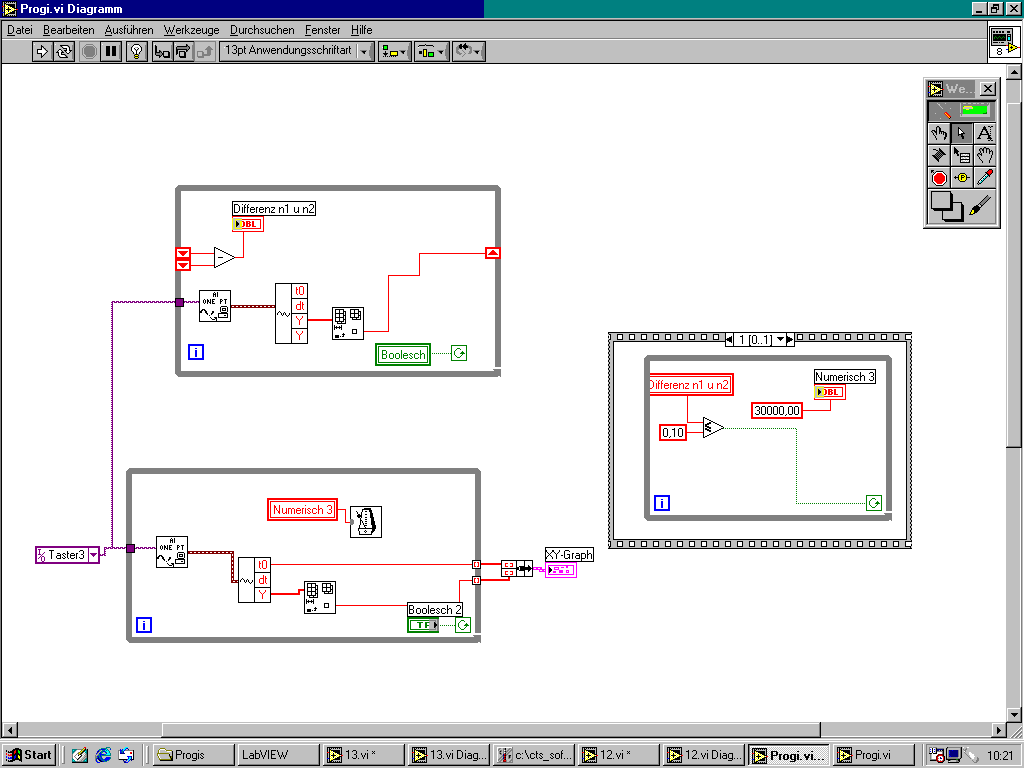Toggle Highlight Execution light bulb
This screenshot has width=1024, height=768.
click(136, 51)
